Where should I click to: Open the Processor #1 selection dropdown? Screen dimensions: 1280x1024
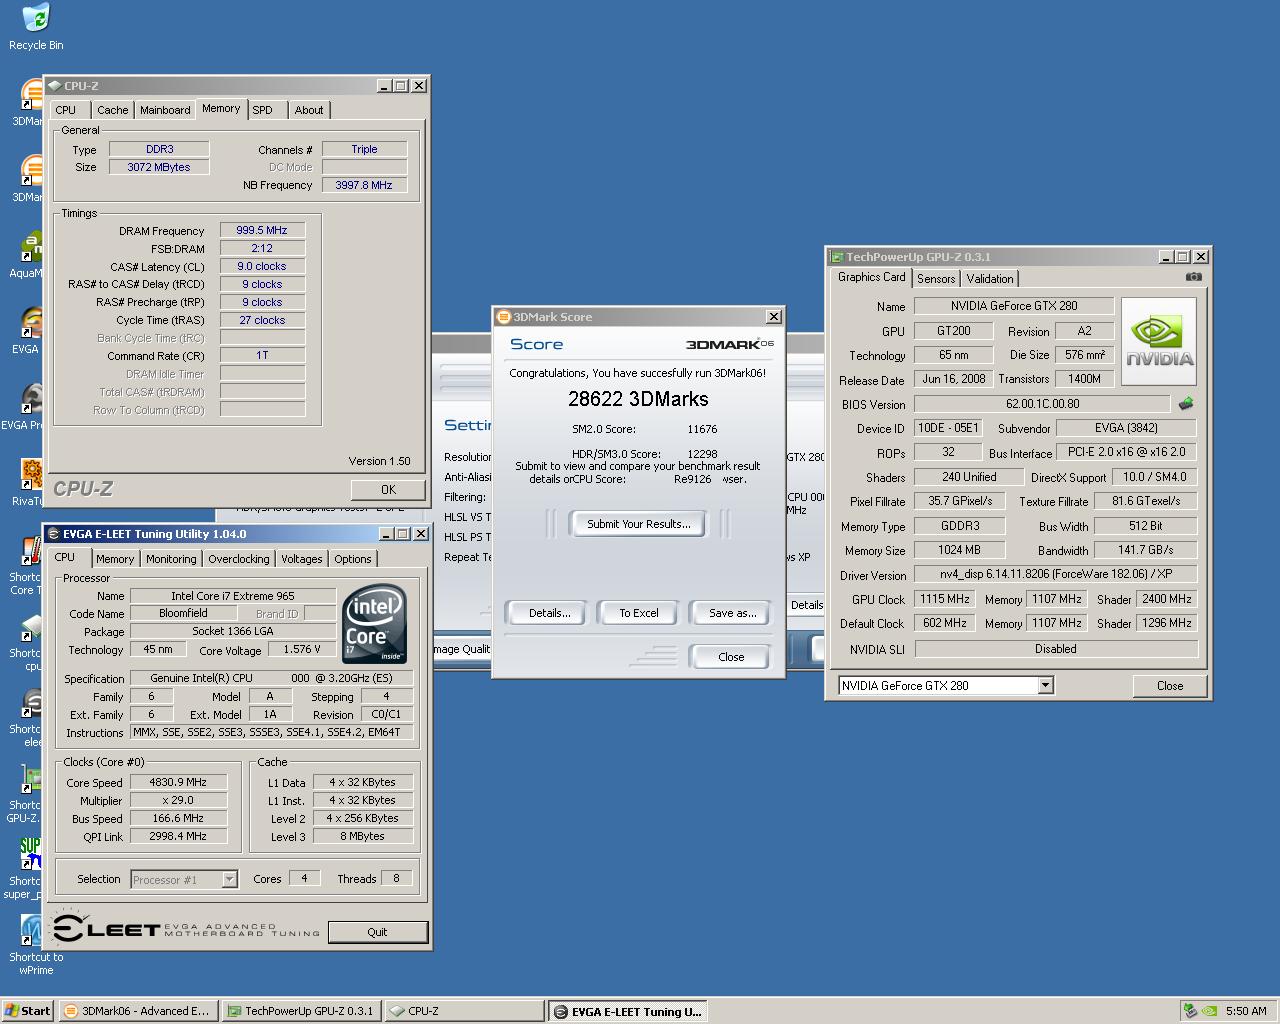click(184, 880)
